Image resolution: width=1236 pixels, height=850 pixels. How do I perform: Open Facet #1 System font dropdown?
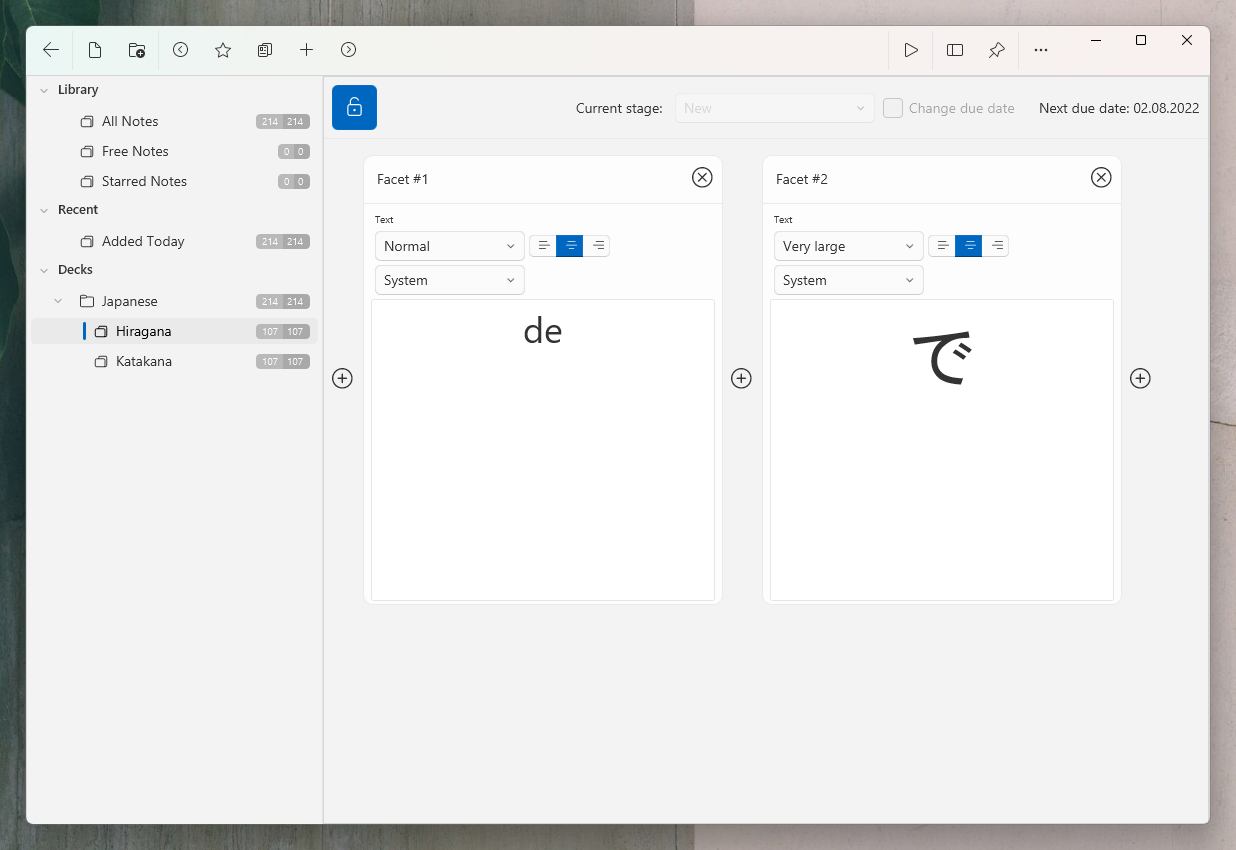[449, 280]
